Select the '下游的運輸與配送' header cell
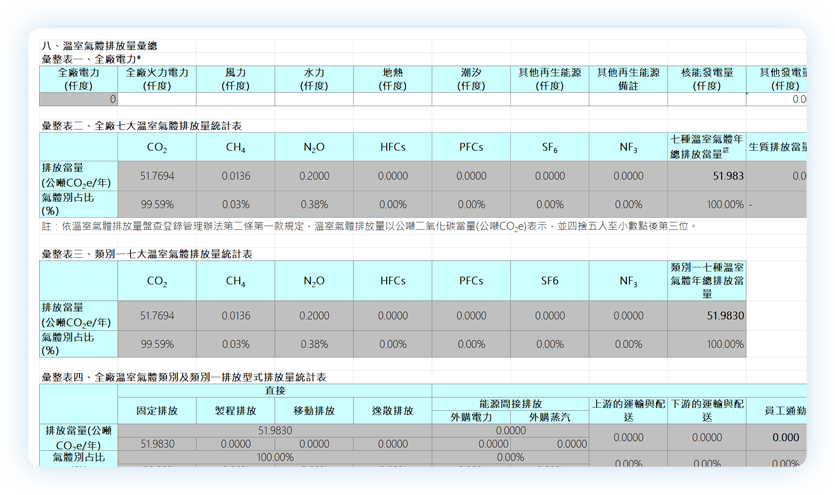835x495 pixels. pos(707,410)
